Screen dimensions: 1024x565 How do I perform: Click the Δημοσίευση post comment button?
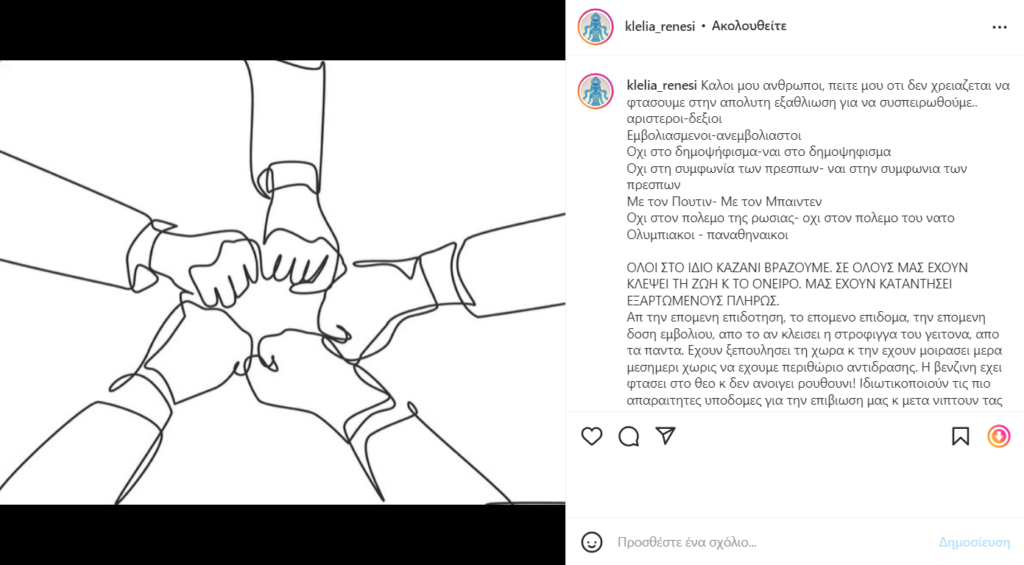[974, 542]
